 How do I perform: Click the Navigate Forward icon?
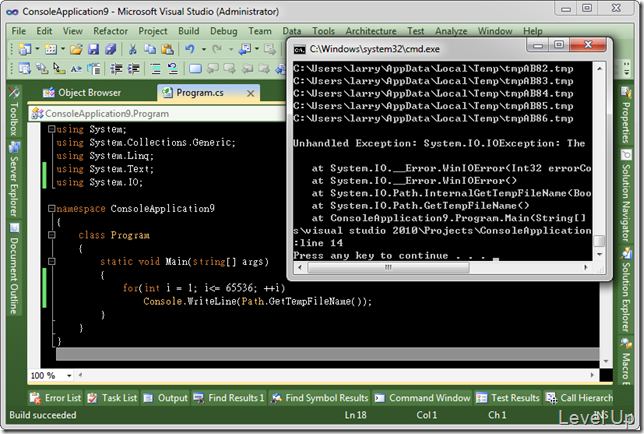coord(270,49)
